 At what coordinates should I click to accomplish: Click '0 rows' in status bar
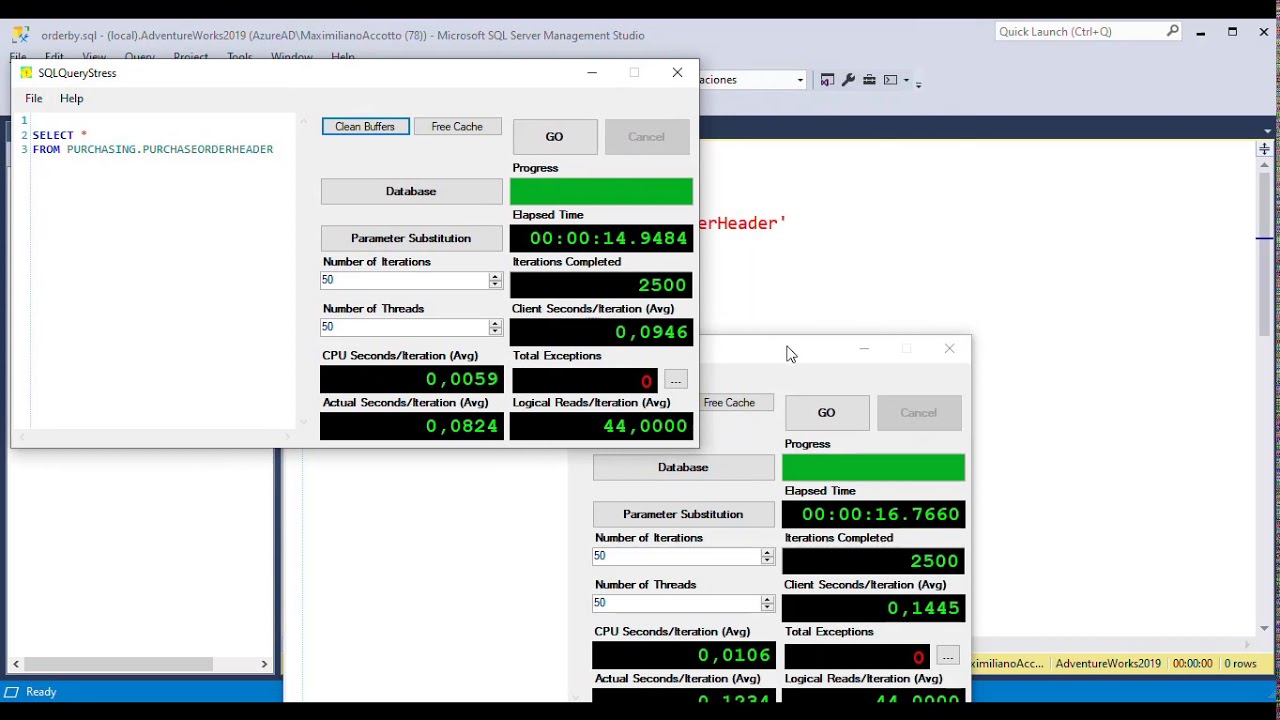click(x=1240, y=663)
